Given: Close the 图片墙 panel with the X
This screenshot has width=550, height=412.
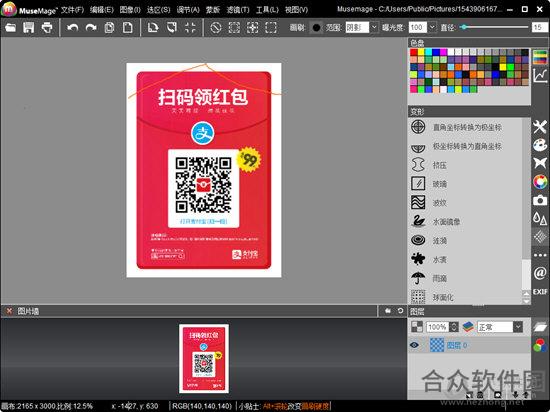Looking at the screenshot, I should (9, 311).
